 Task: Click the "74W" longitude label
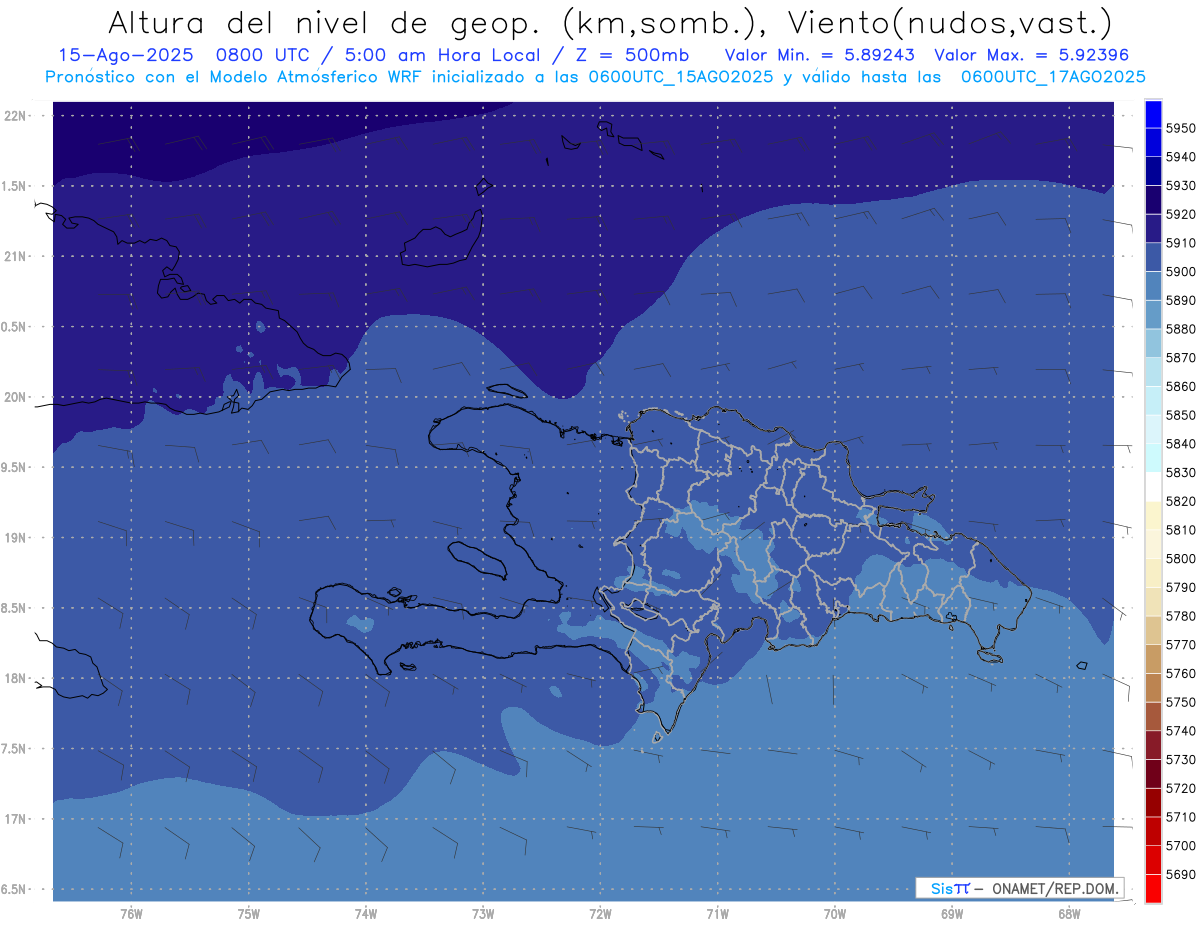pyautogui.click(x=365, y=914)
